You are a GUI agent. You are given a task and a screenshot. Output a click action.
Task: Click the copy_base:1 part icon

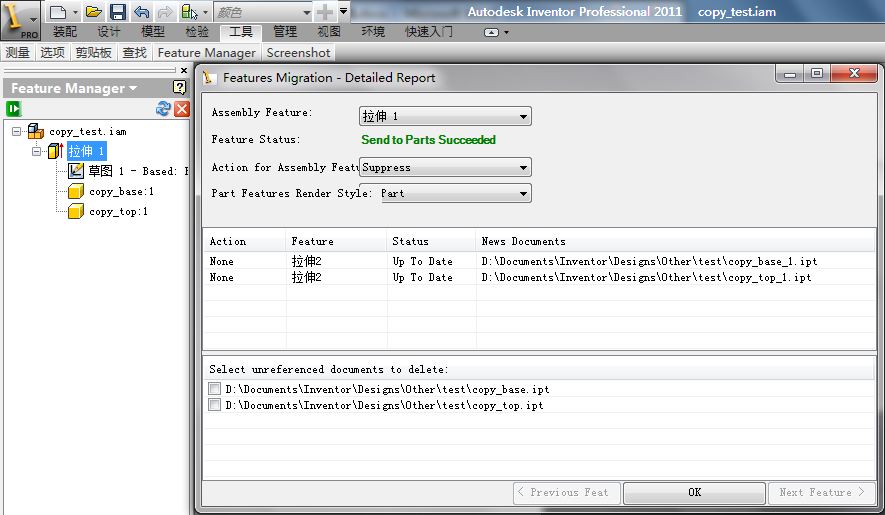pyautogui.click(x=76, y=191)
